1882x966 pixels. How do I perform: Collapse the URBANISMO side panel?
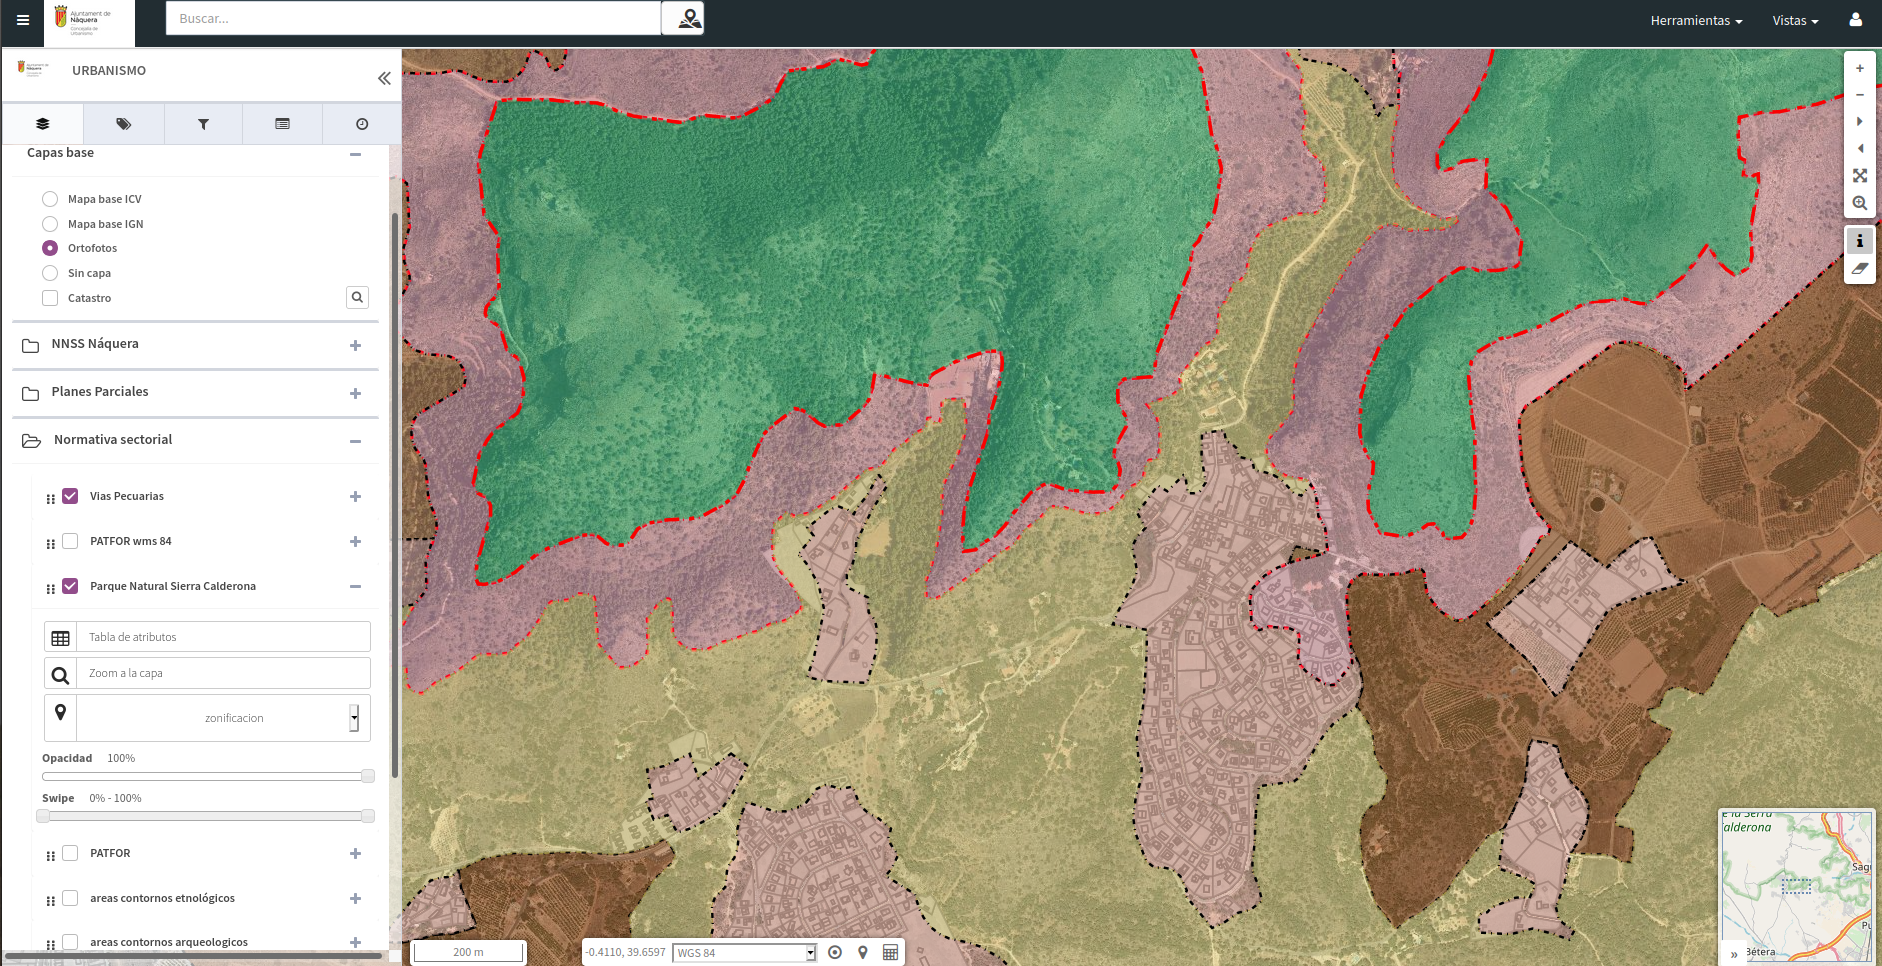pos(384,78)
